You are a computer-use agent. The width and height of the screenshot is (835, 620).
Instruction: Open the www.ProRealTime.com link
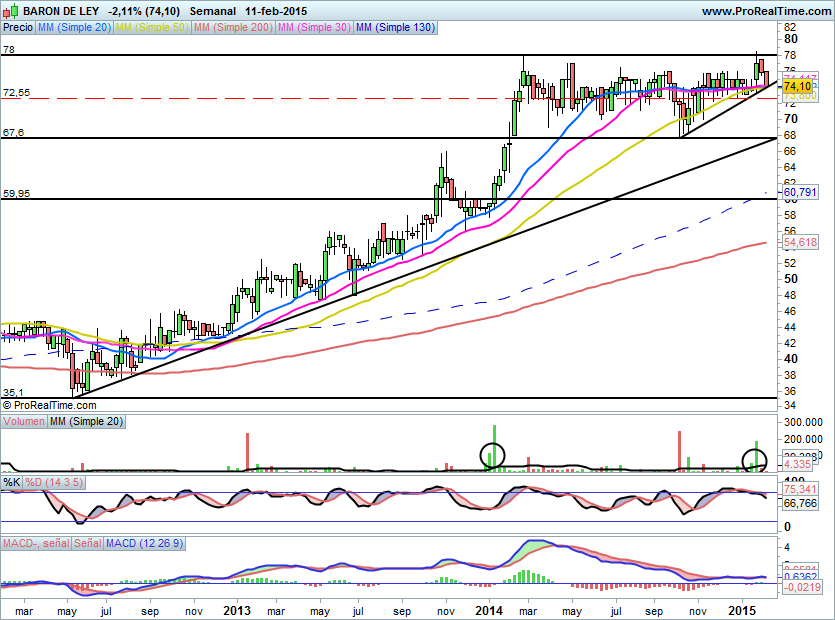click(766, 11)
